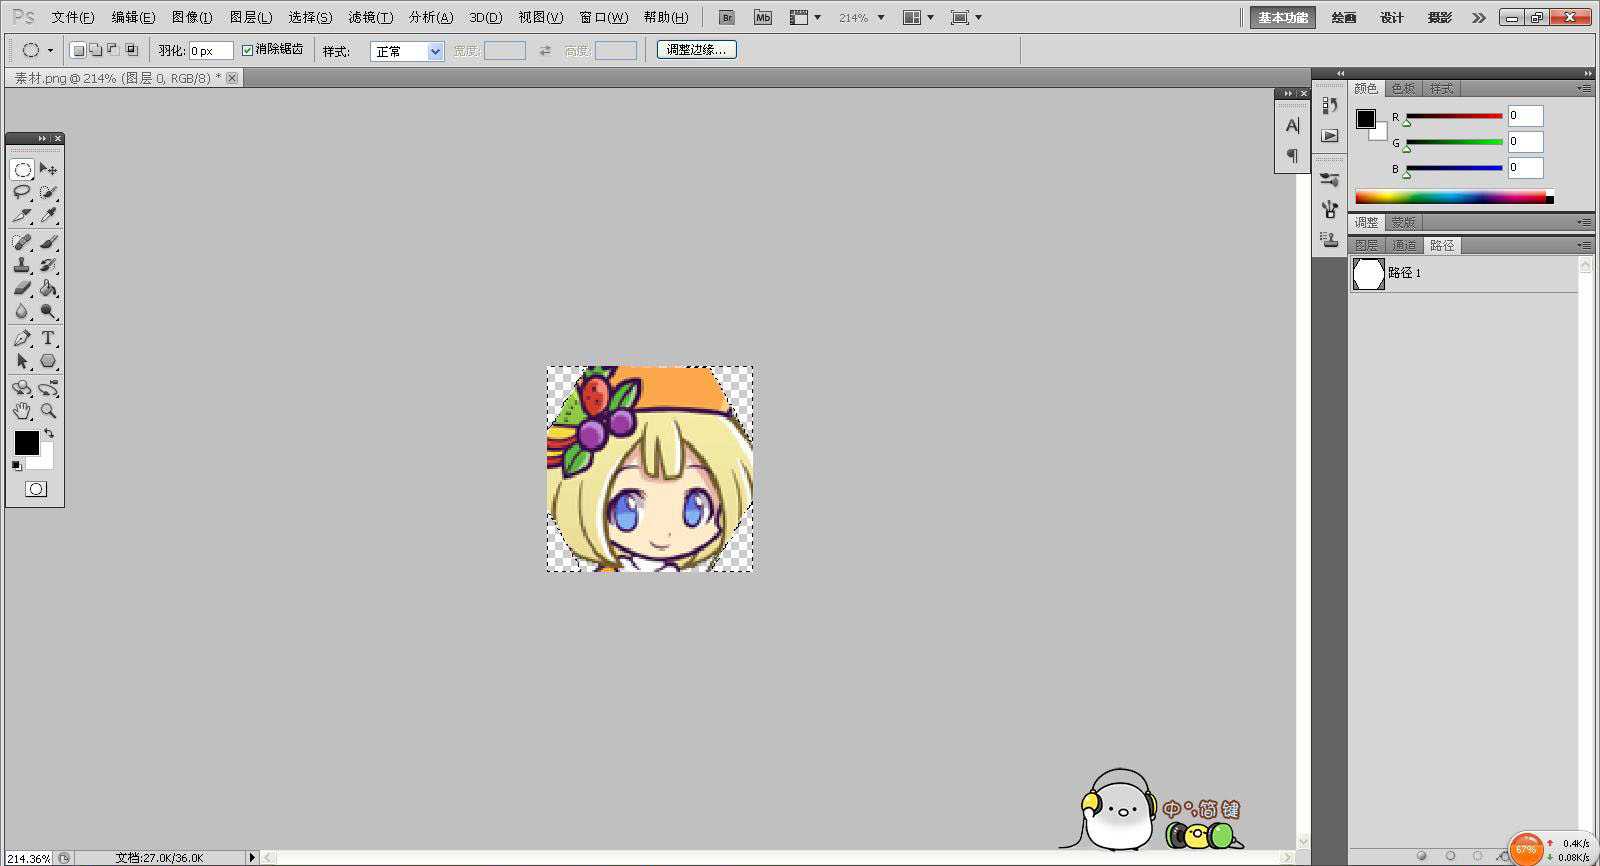Open the Screen Mode dropdown
This screenshot has height=866, width=1600.
[966, 18]
